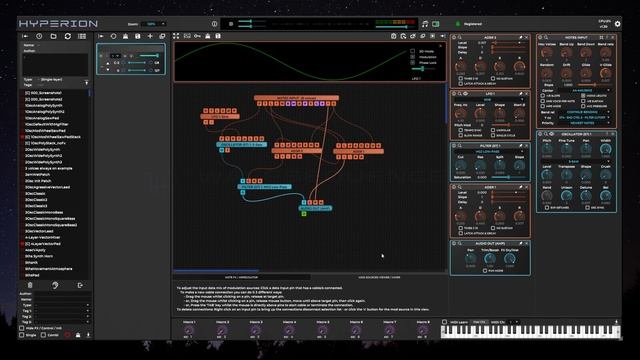
Task: Toggle the Single checkbox
Action: (22, 335)
